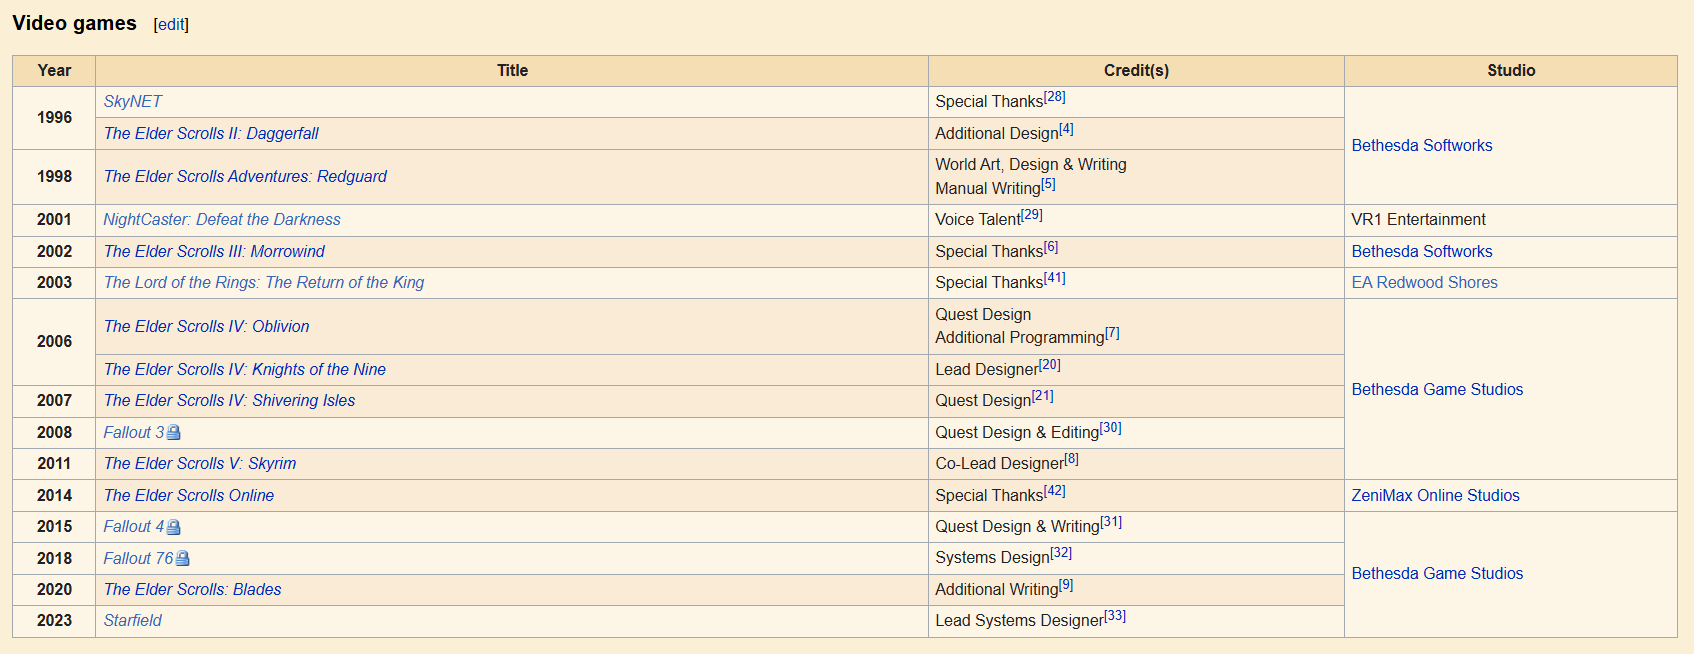
Task: Click citation [6] in Morrowind credits
Action: pos(1051,248)
